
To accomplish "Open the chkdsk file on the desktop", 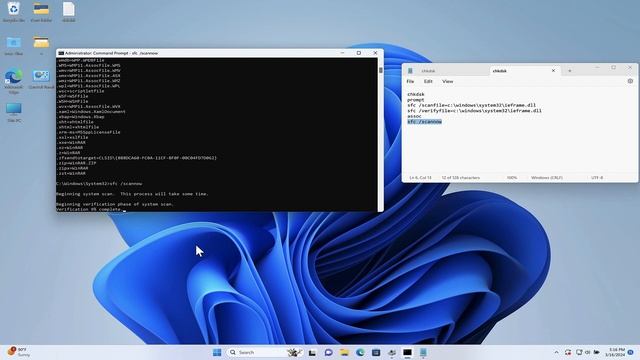I will 69,11.
